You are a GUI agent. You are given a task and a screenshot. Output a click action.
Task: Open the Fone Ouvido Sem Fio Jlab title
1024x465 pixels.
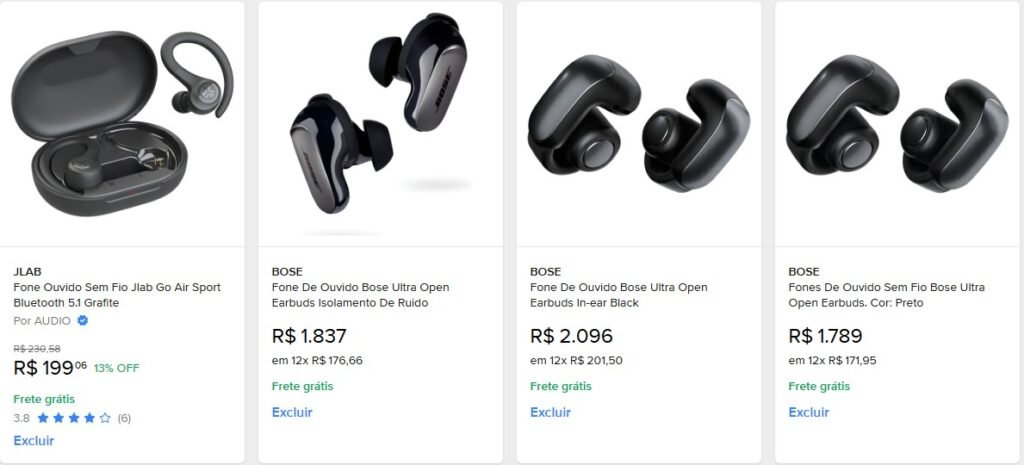[117, 295]
